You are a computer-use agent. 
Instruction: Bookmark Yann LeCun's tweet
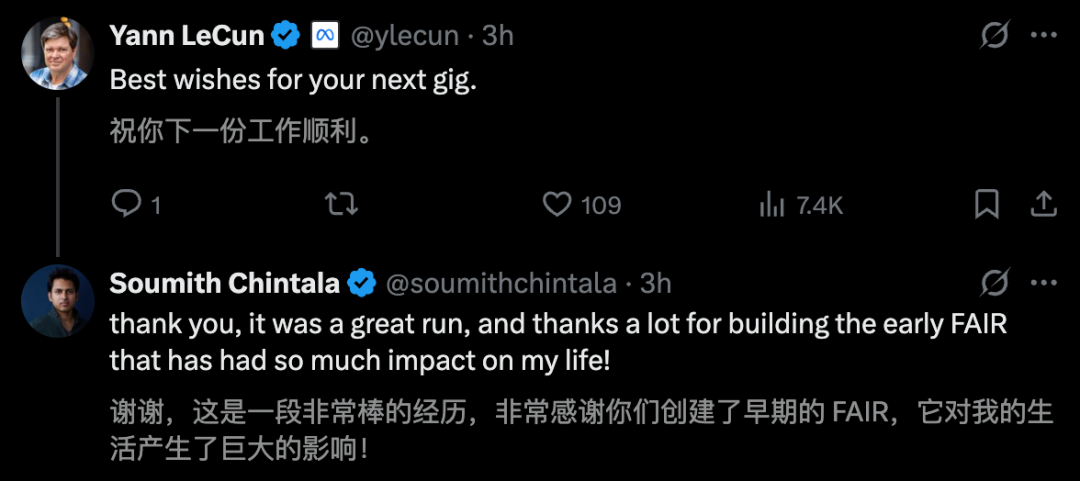pos(987,204)
